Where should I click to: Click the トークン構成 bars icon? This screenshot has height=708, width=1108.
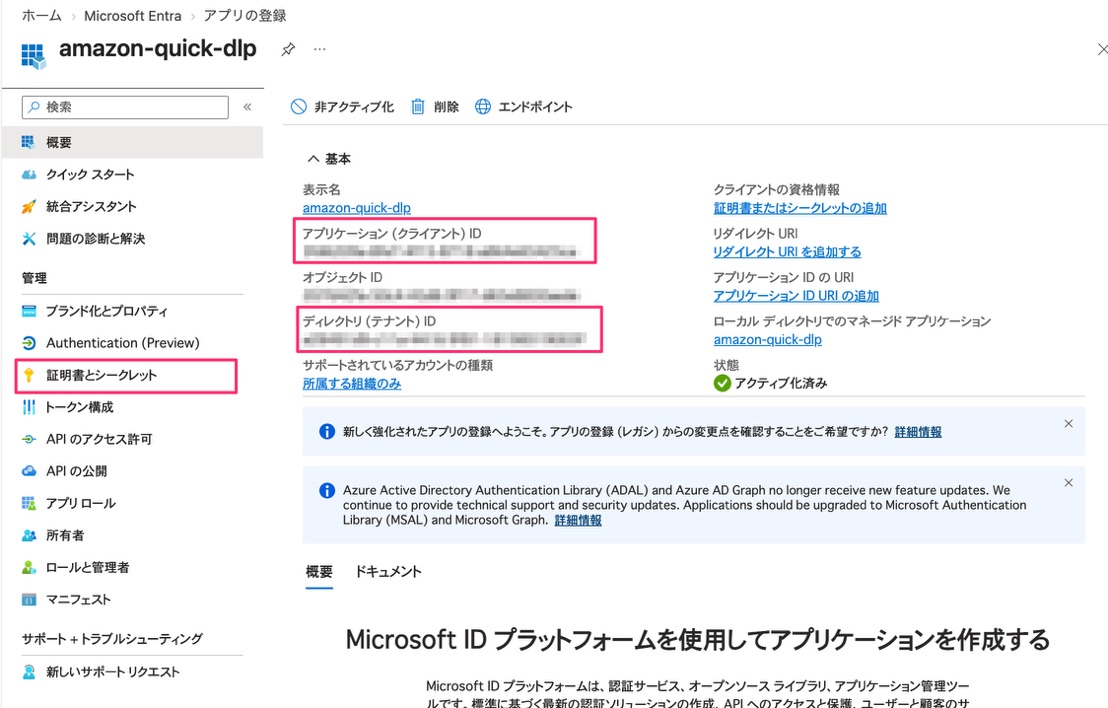click(x=28, y=407)
